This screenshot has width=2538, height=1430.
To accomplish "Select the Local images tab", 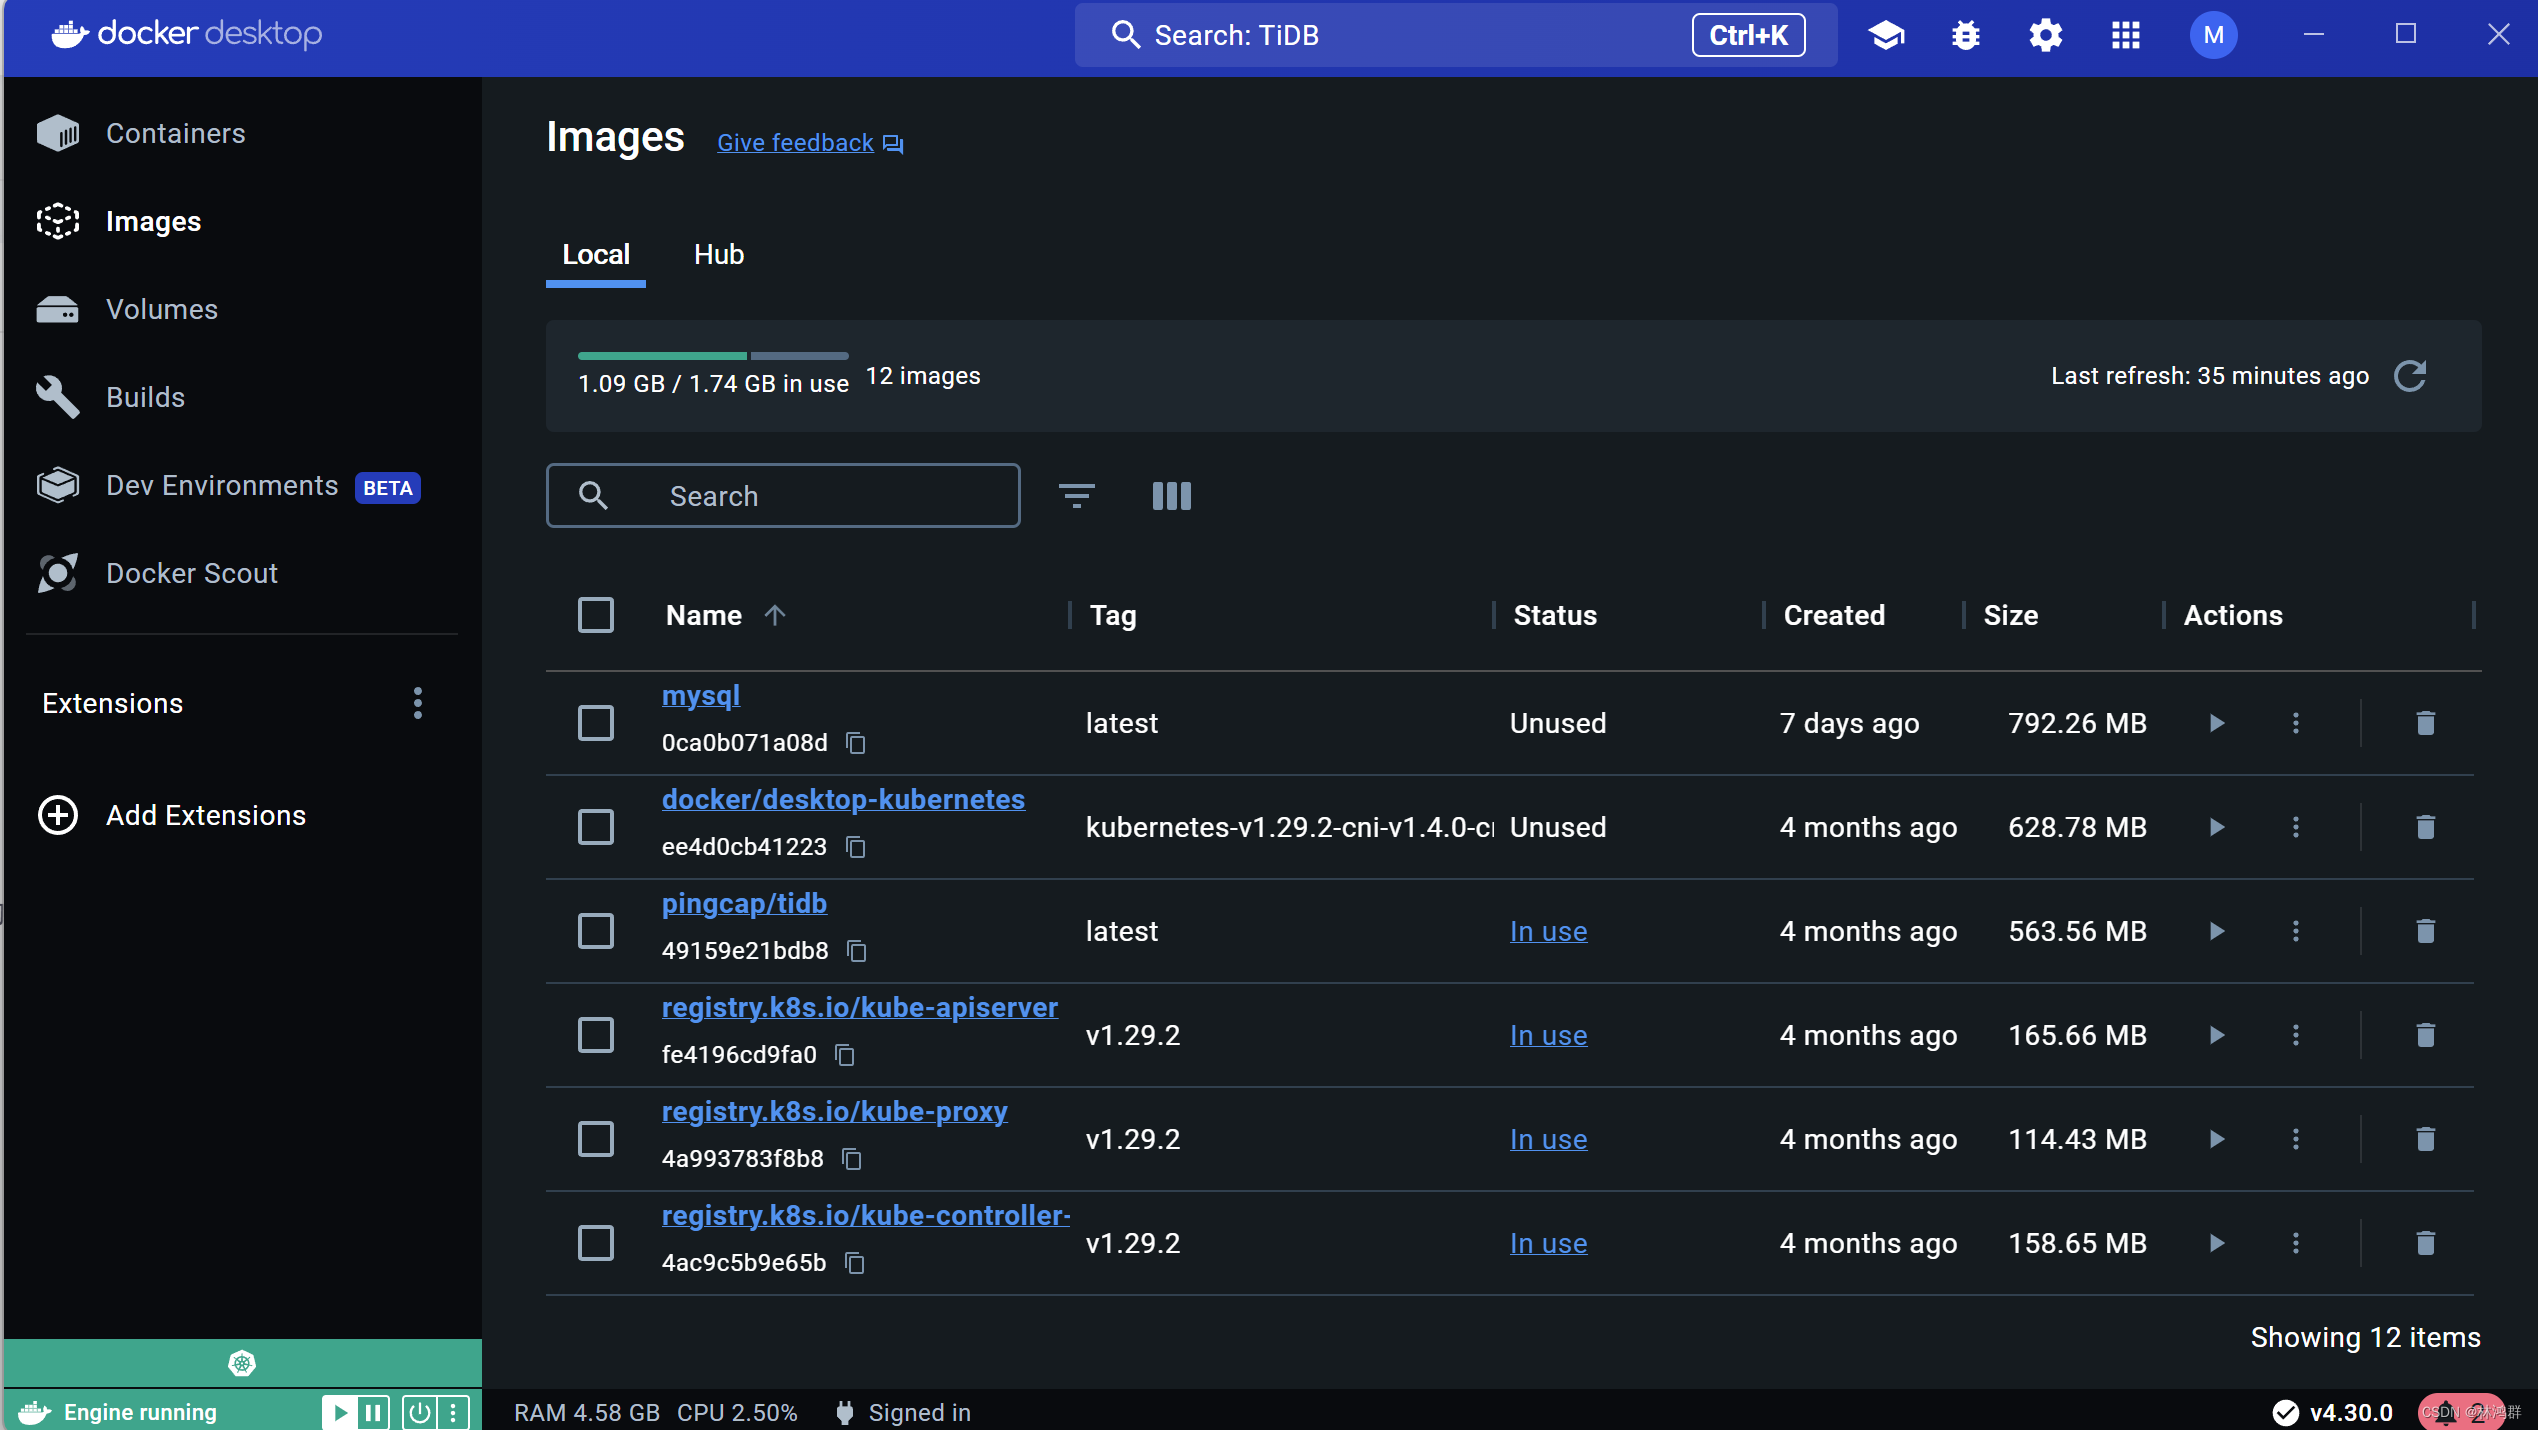I will coord(596,254).
